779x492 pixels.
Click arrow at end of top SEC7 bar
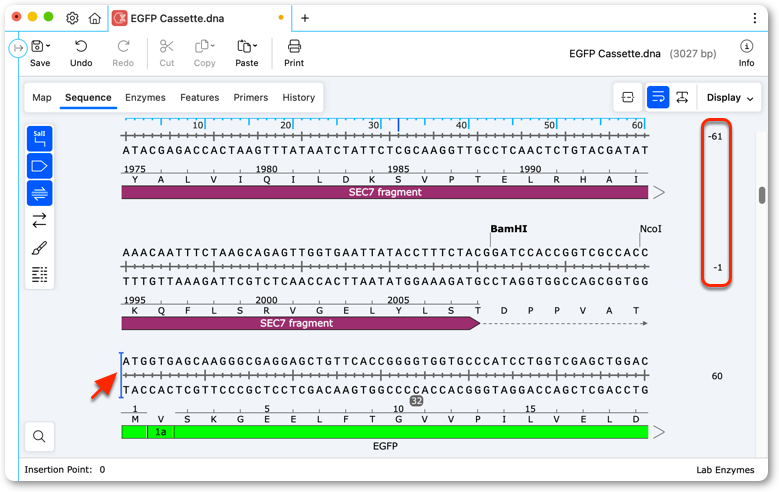659,192
